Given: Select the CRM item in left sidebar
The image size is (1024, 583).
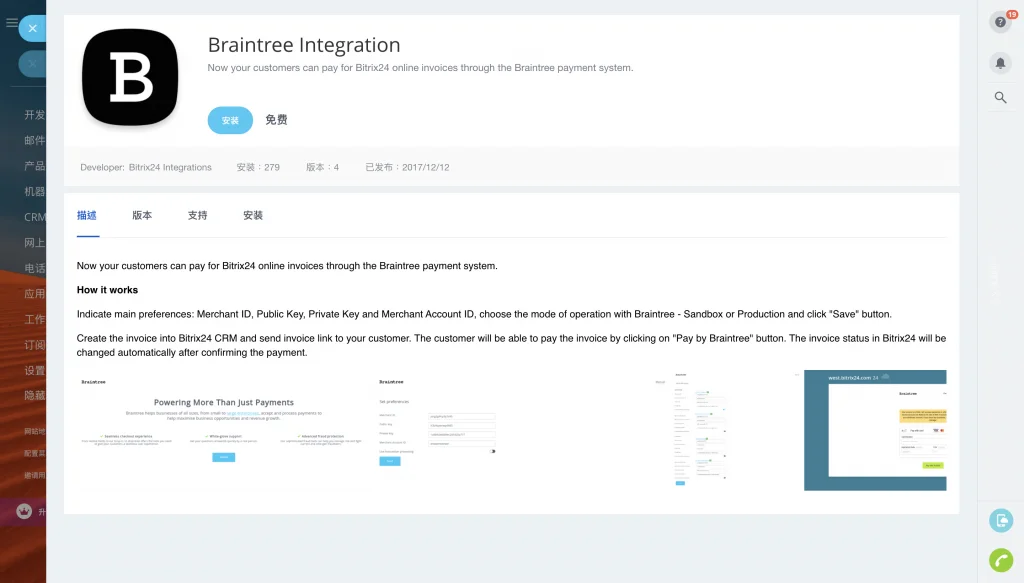Looking at the screenshot, I should tap(35, 217).
